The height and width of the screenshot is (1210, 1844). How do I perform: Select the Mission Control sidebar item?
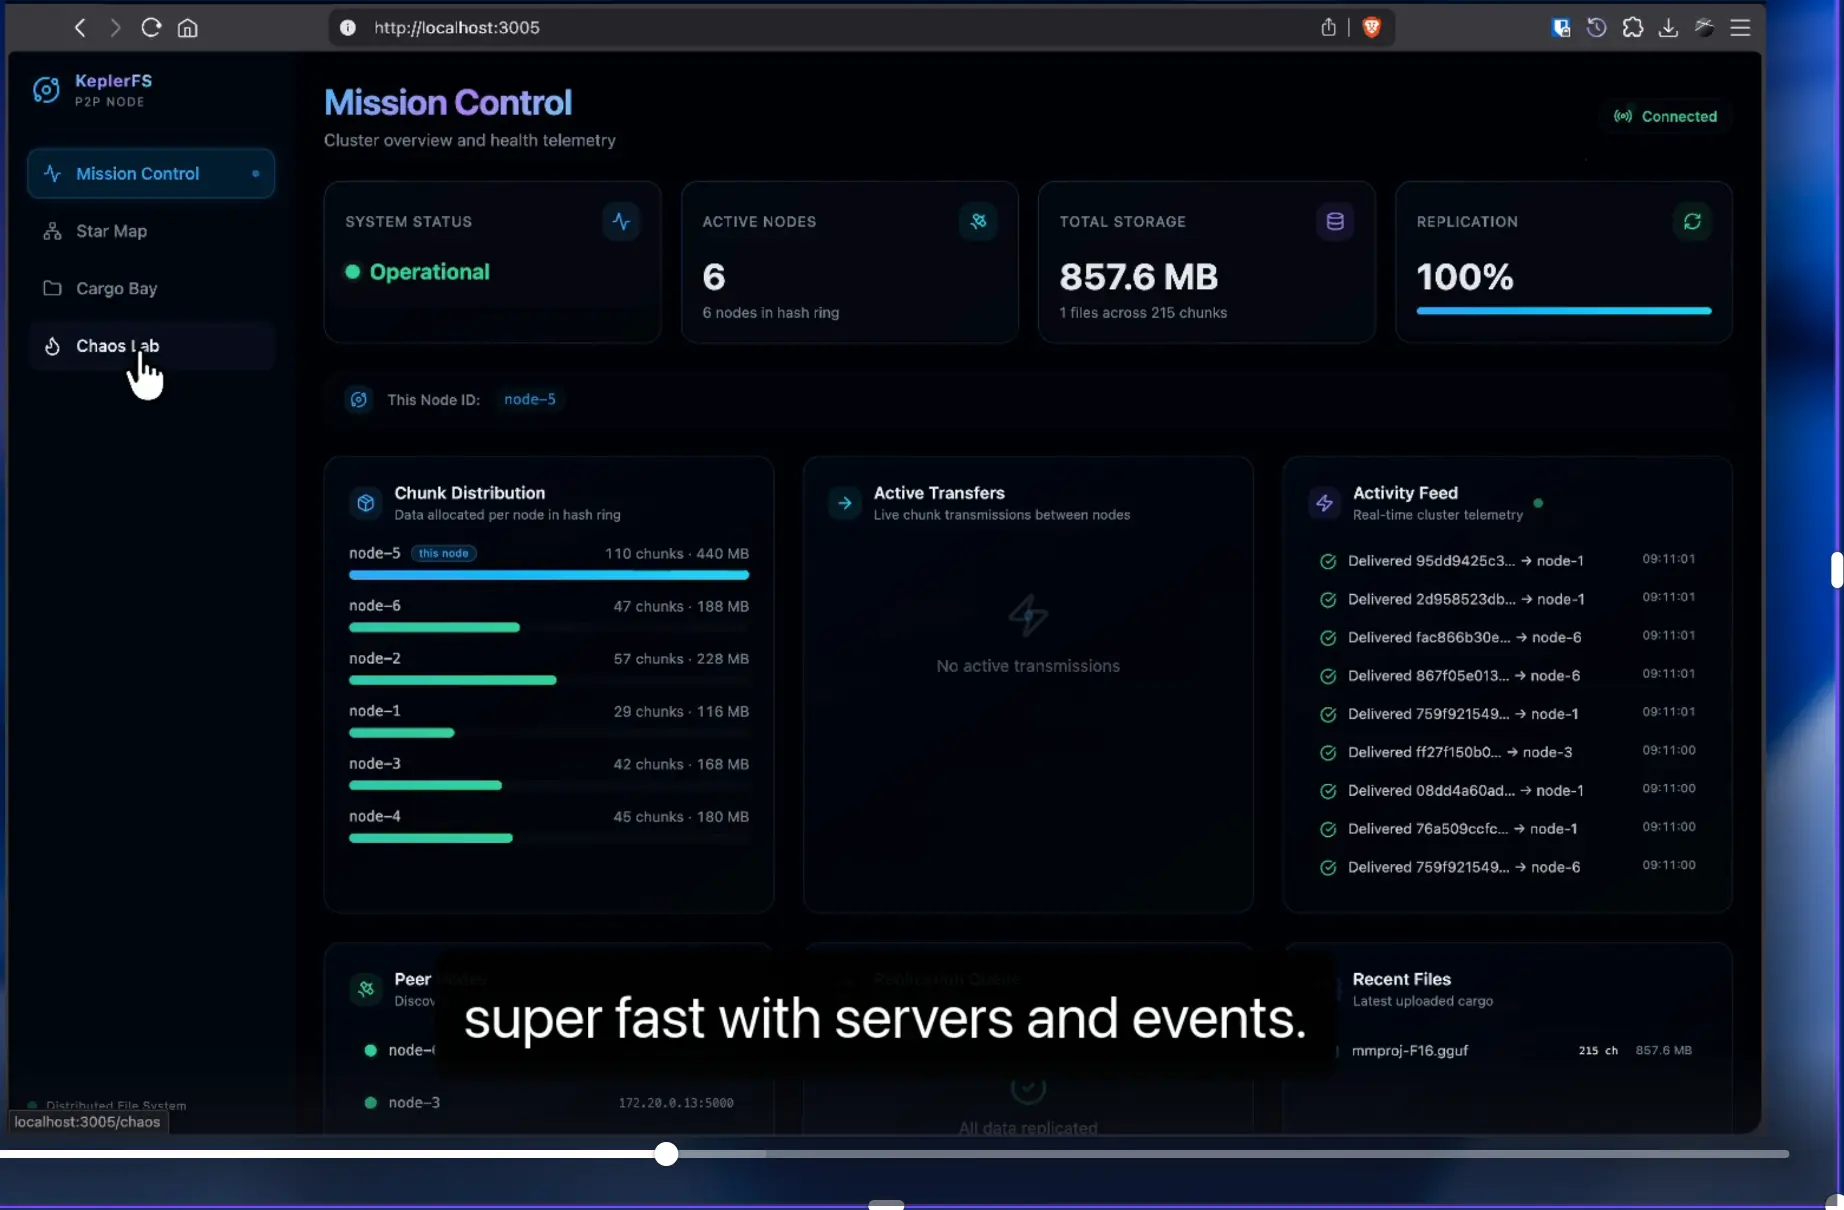[137, 173]
